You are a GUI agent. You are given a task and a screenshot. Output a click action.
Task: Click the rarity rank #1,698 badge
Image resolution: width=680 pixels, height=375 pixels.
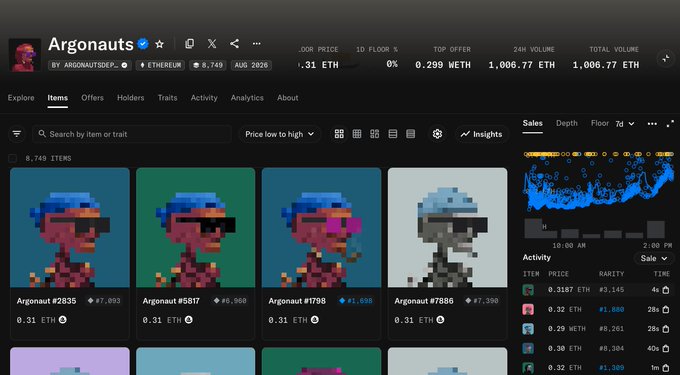[x=356, y=300]
